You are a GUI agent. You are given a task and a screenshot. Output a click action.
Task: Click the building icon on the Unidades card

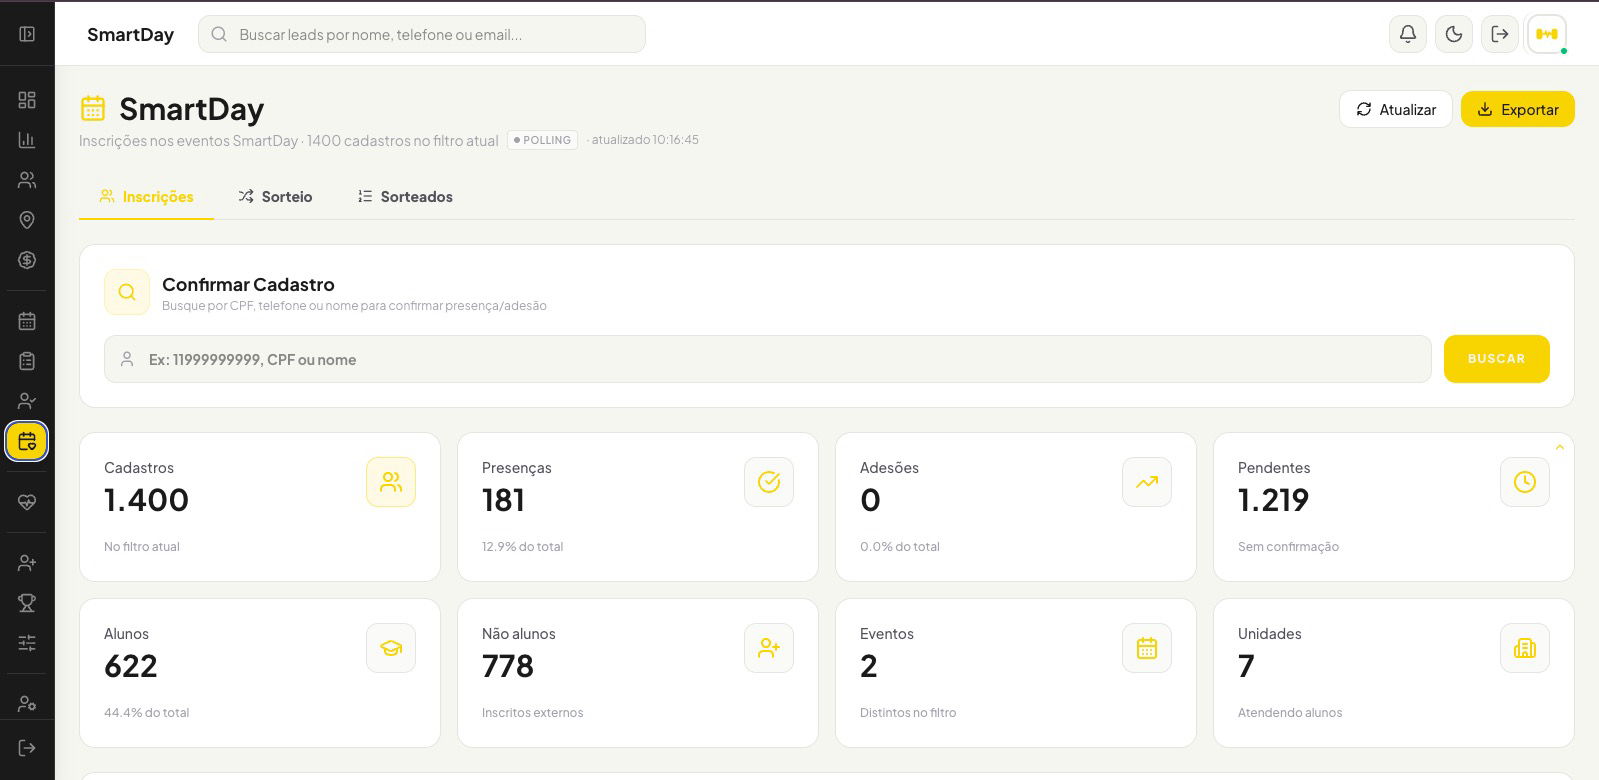point(1525,648)
